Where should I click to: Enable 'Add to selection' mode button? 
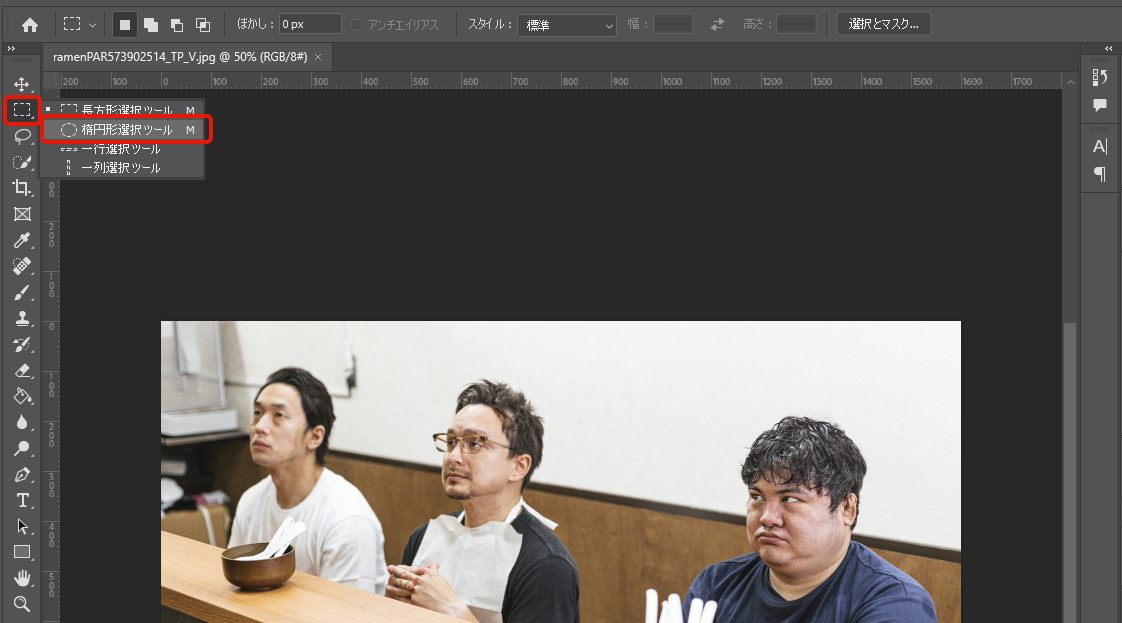click(x=150, y=24)
